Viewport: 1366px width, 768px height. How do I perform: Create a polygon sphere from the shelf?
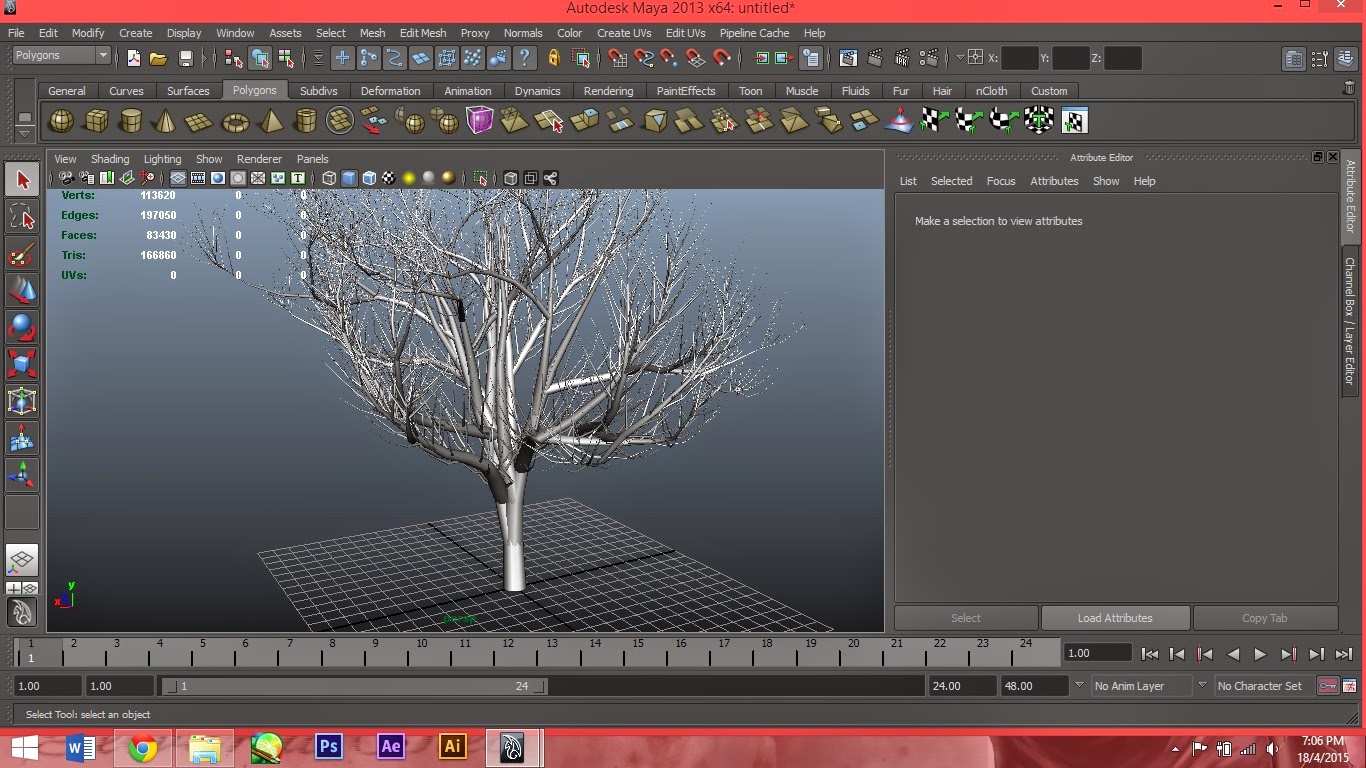61,120
